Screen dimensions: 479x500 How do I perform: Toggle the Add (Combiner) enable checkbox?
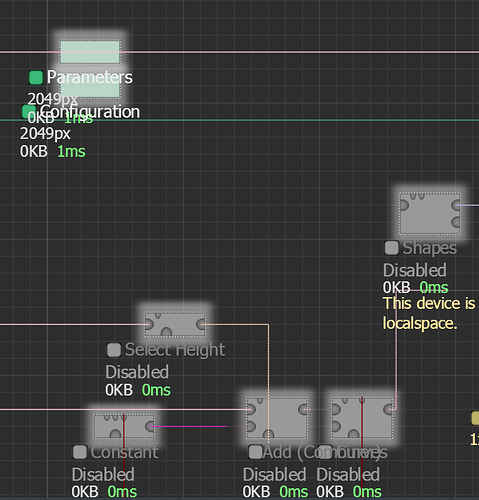(255, 452)
